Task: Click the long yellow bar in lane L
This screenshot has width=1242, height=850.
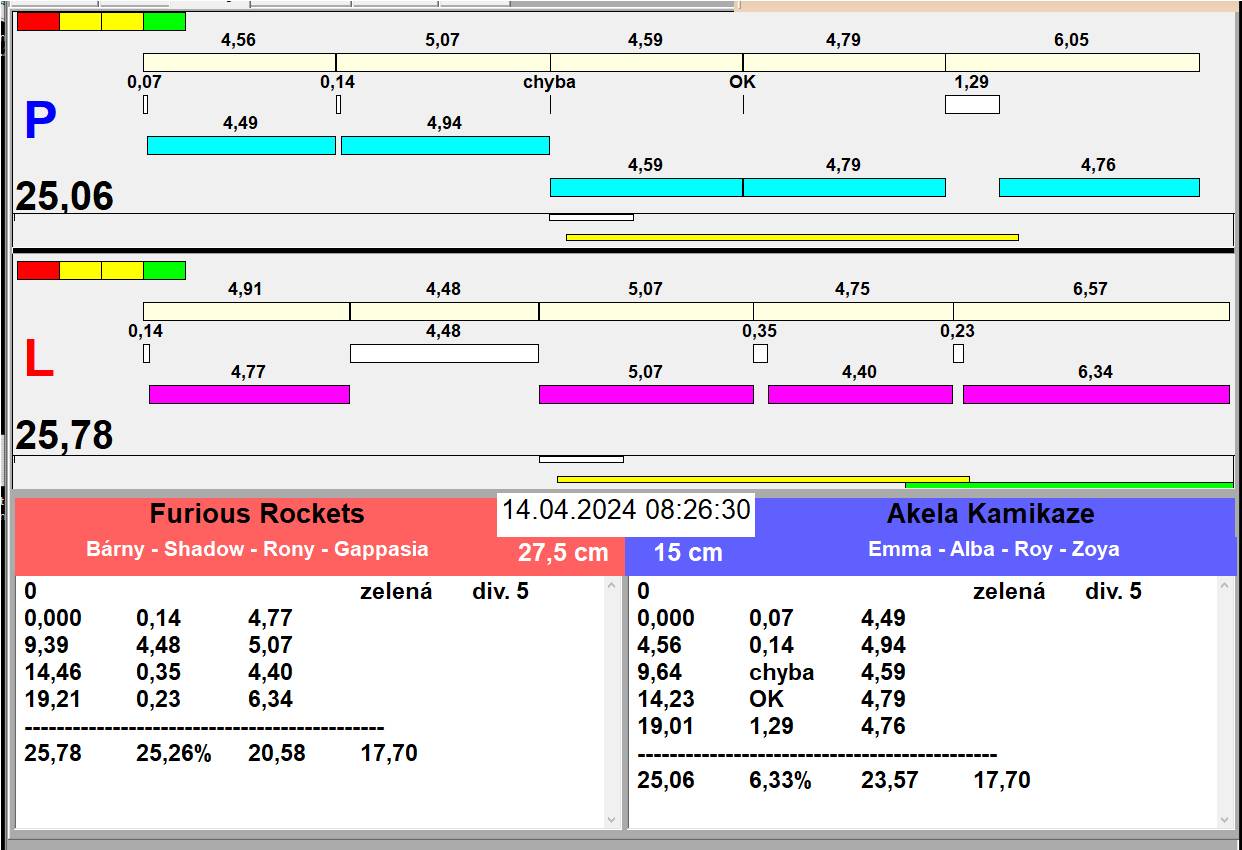Action: (763, 479)
